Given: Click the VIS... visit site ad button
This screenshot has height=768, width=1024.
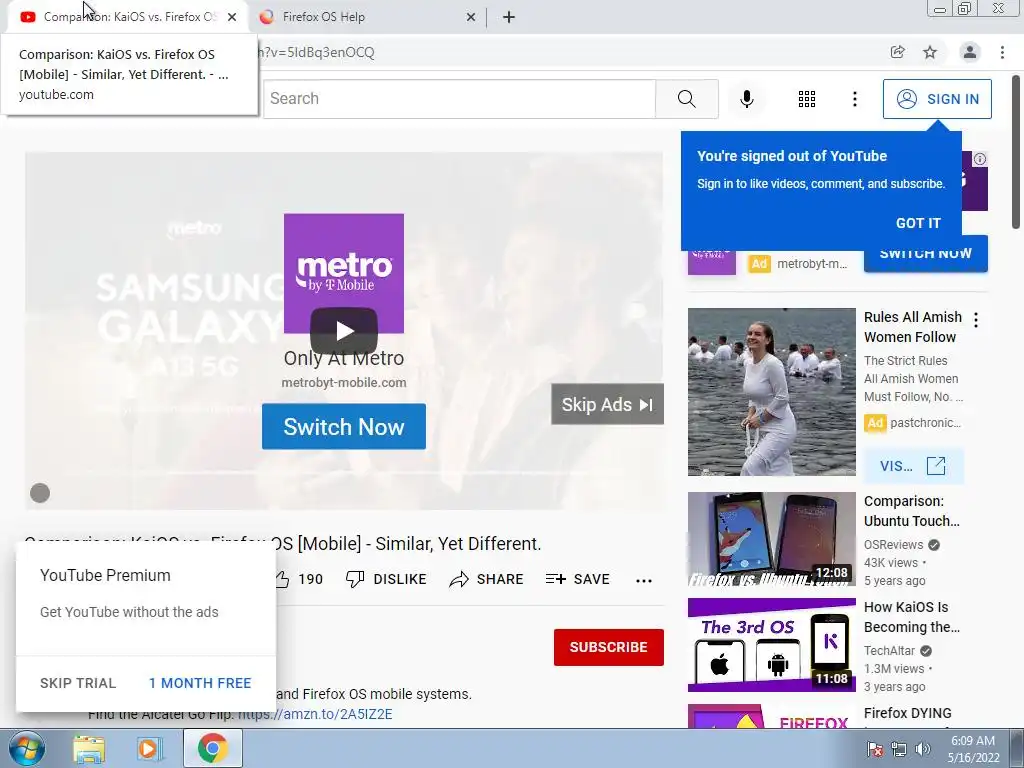Looking at the screenshot, I should [x=913, y=466].
